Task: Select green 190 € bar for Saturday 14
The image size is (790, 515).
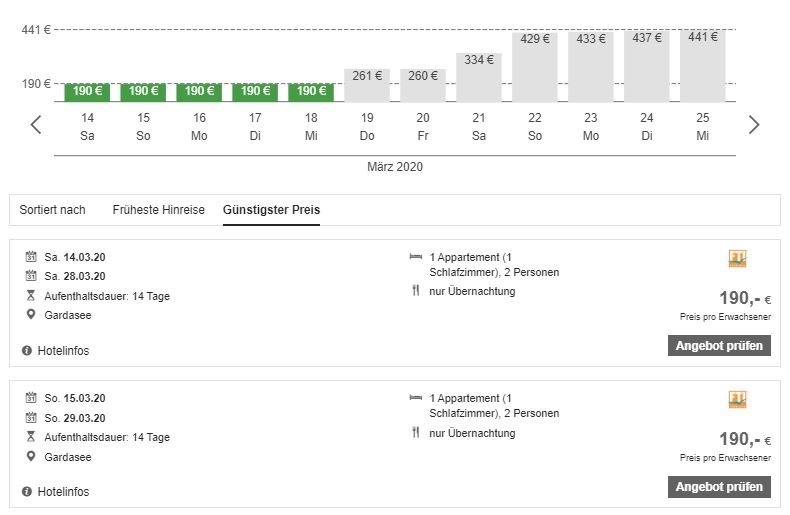Action: click(x=87, y=92)
